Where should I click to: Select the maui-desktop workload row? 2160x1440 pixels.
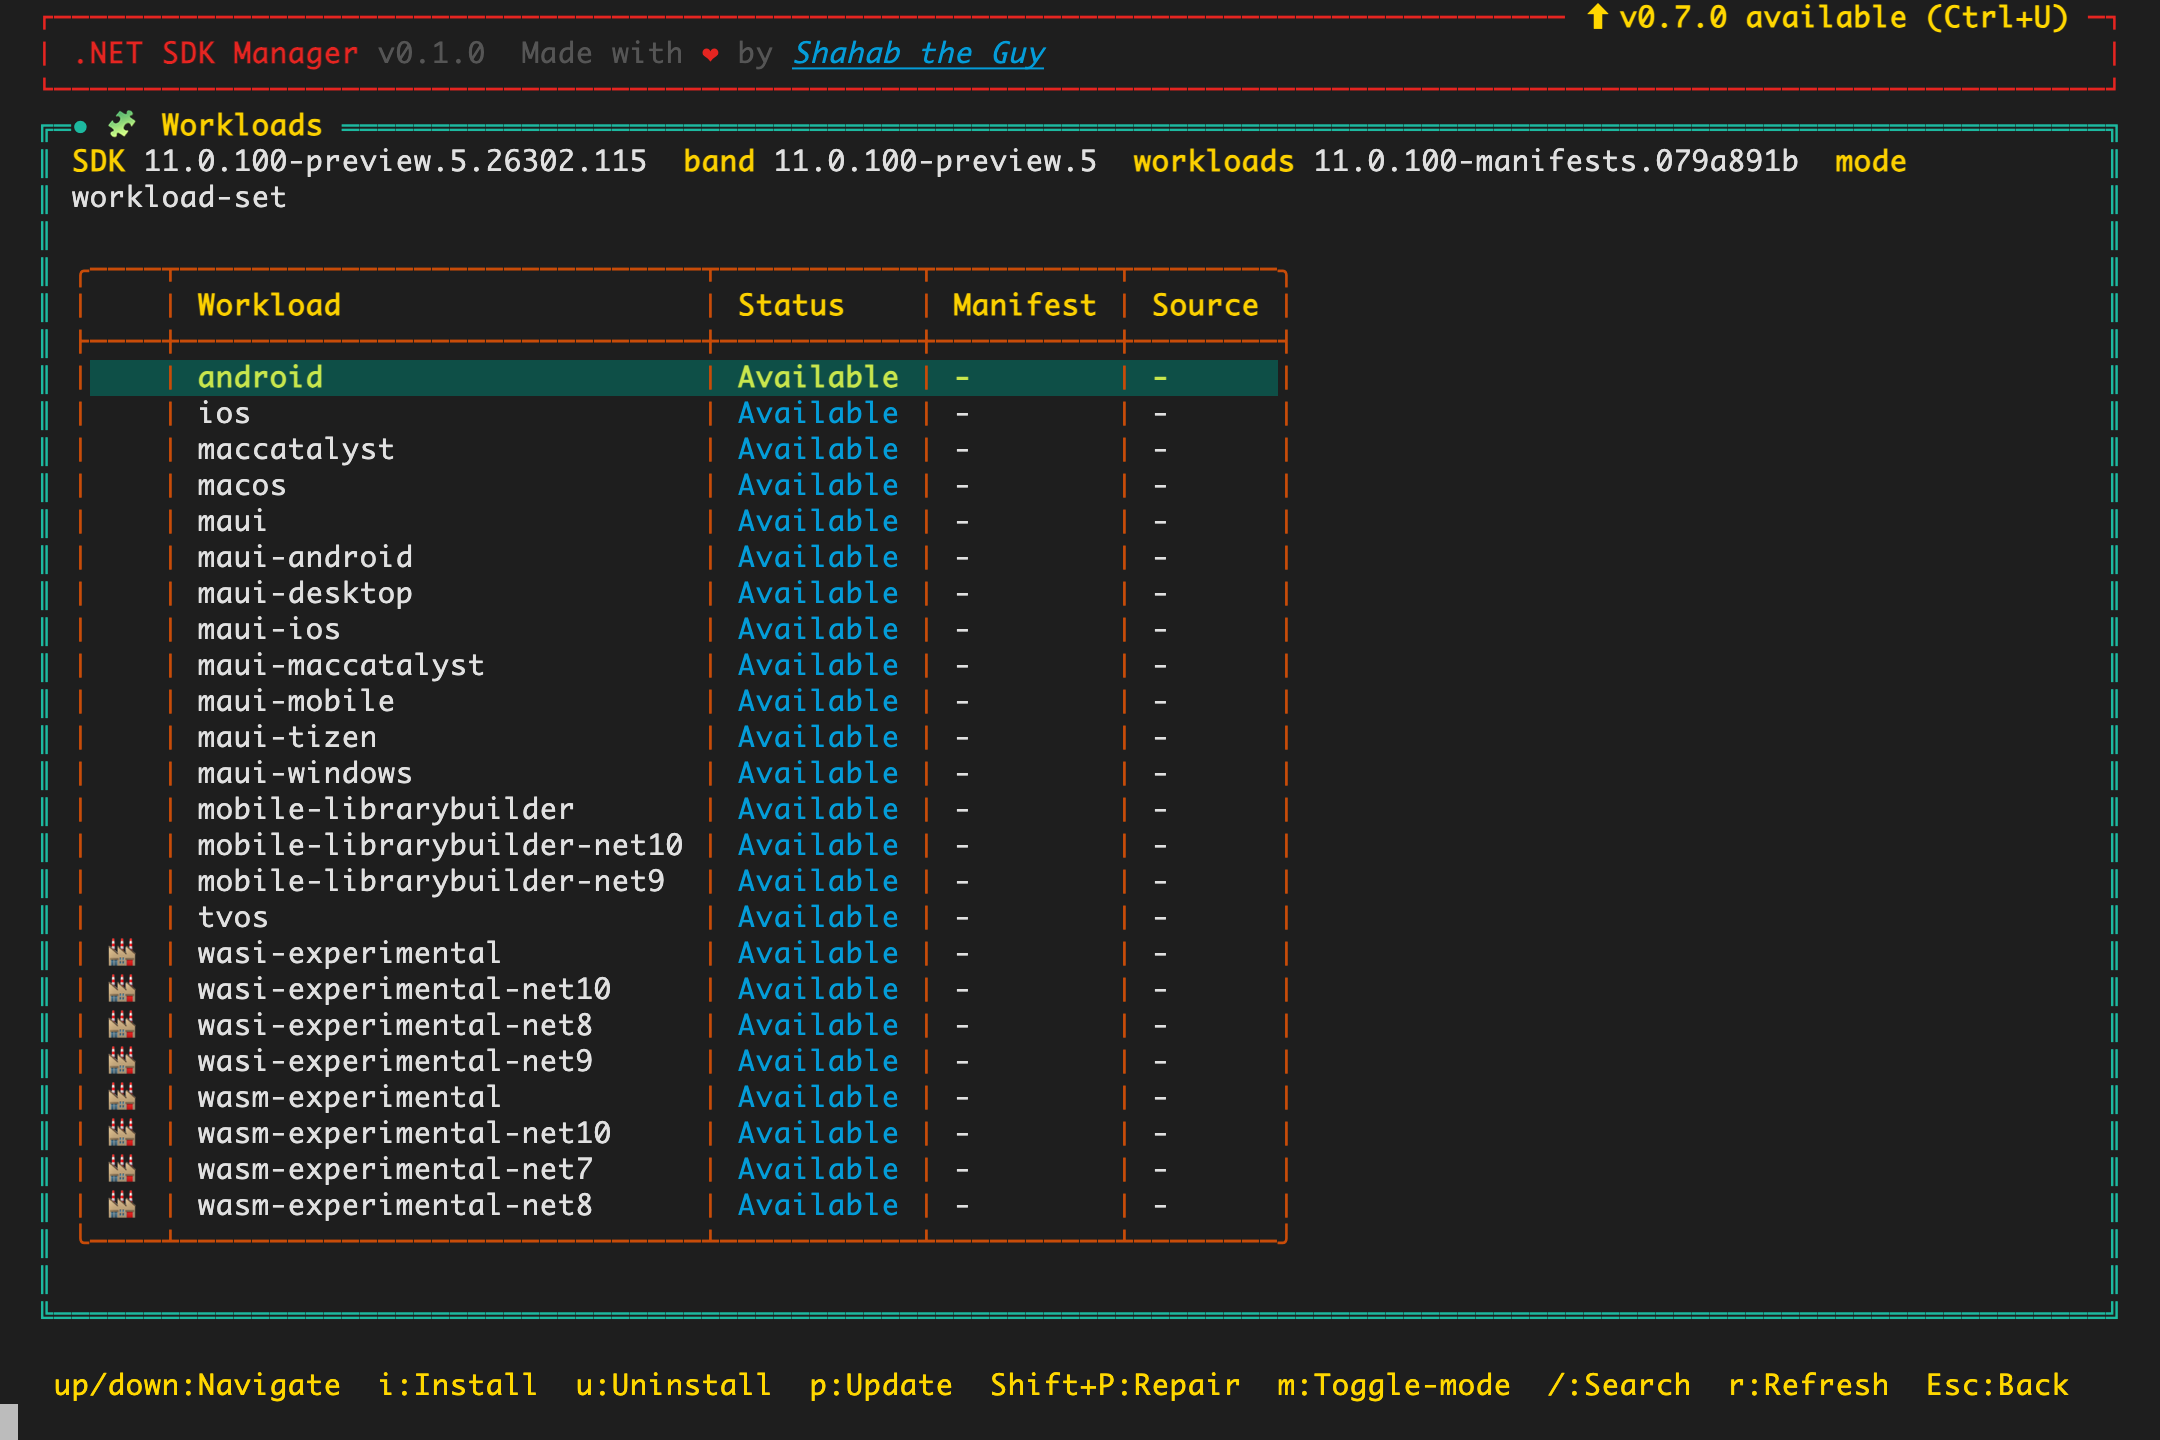[x=684, y=593]
